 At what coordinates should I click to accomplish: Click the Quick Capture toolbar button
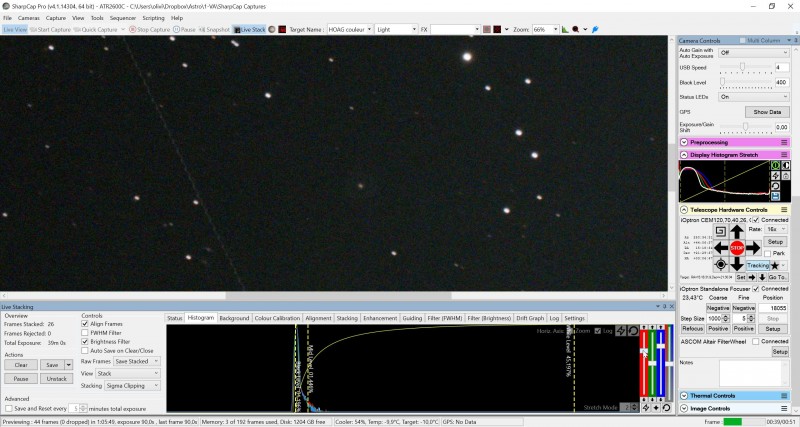pyautogui.click(x=95, y=30)
